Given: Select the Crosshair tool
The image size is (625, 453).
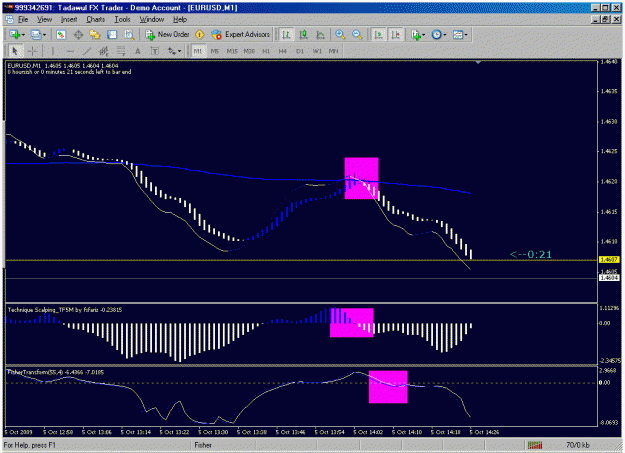Looking at the screenshot, I should 32,51.
